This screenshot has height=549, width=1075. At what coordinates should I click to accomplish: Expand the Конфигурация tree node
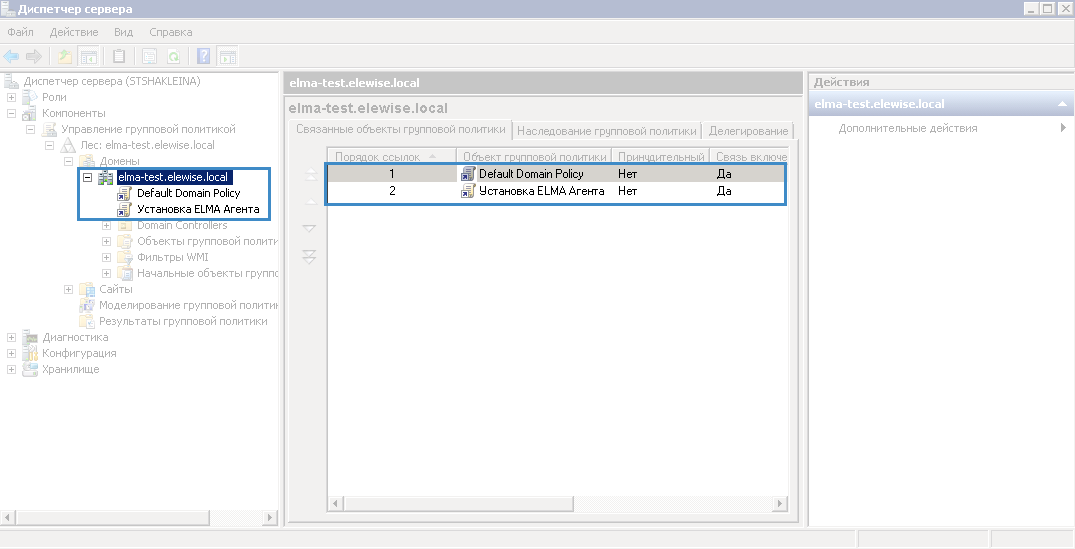(x=11, y=353)
